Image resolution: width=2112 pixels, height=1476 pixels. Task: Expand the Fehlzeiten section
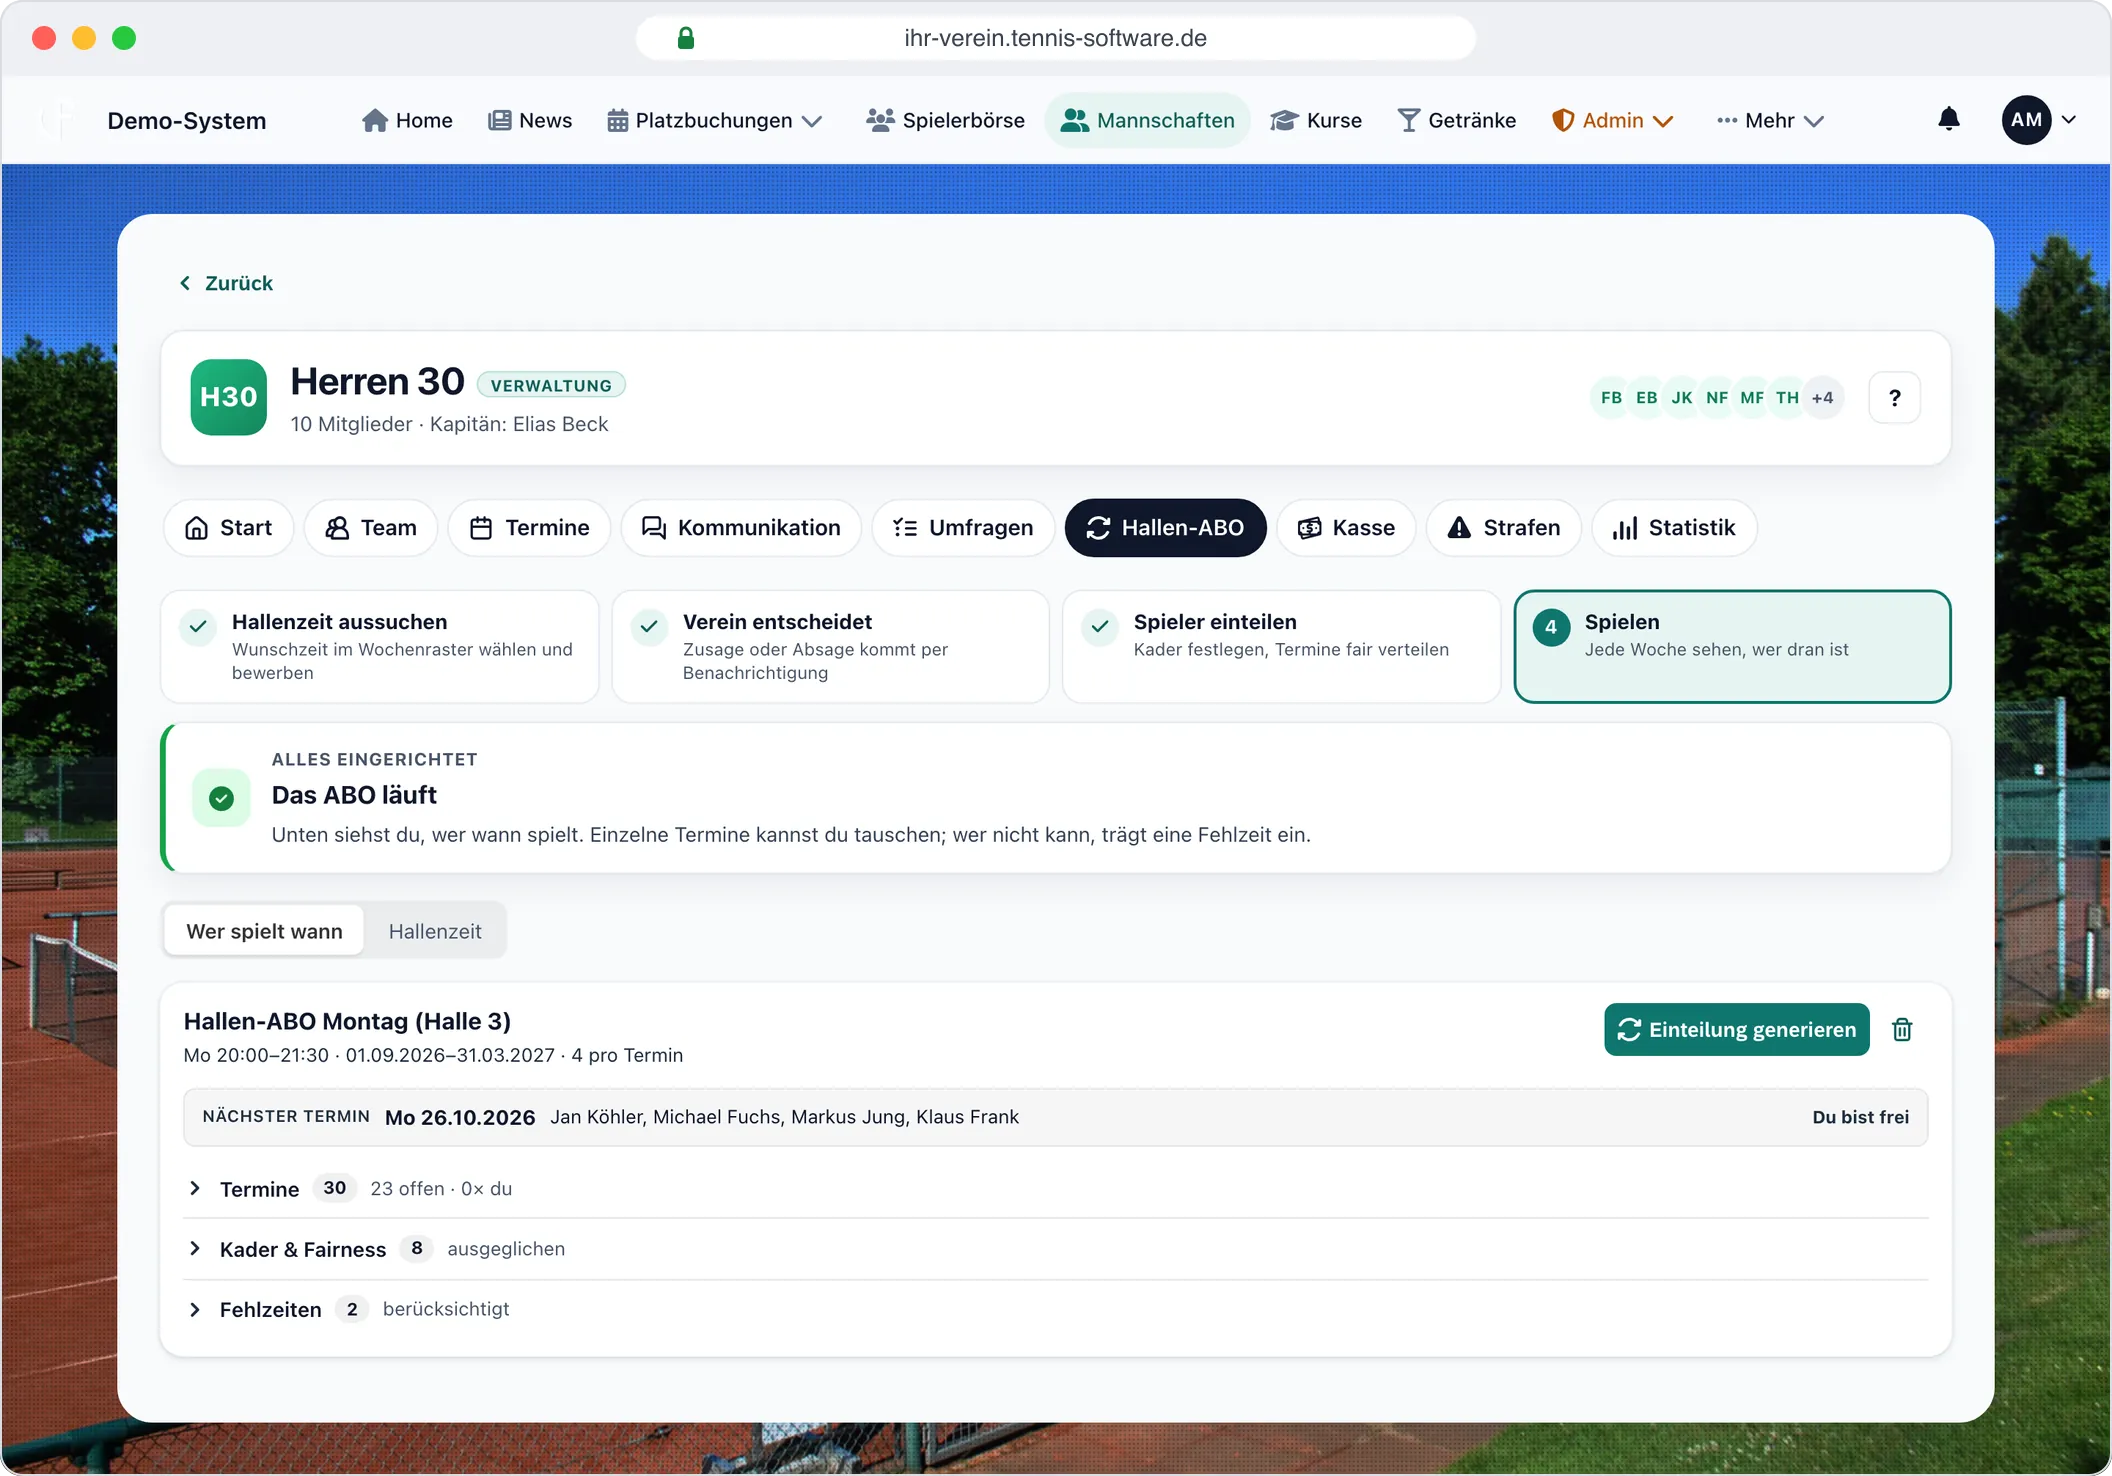(x=1055, y=1309)
